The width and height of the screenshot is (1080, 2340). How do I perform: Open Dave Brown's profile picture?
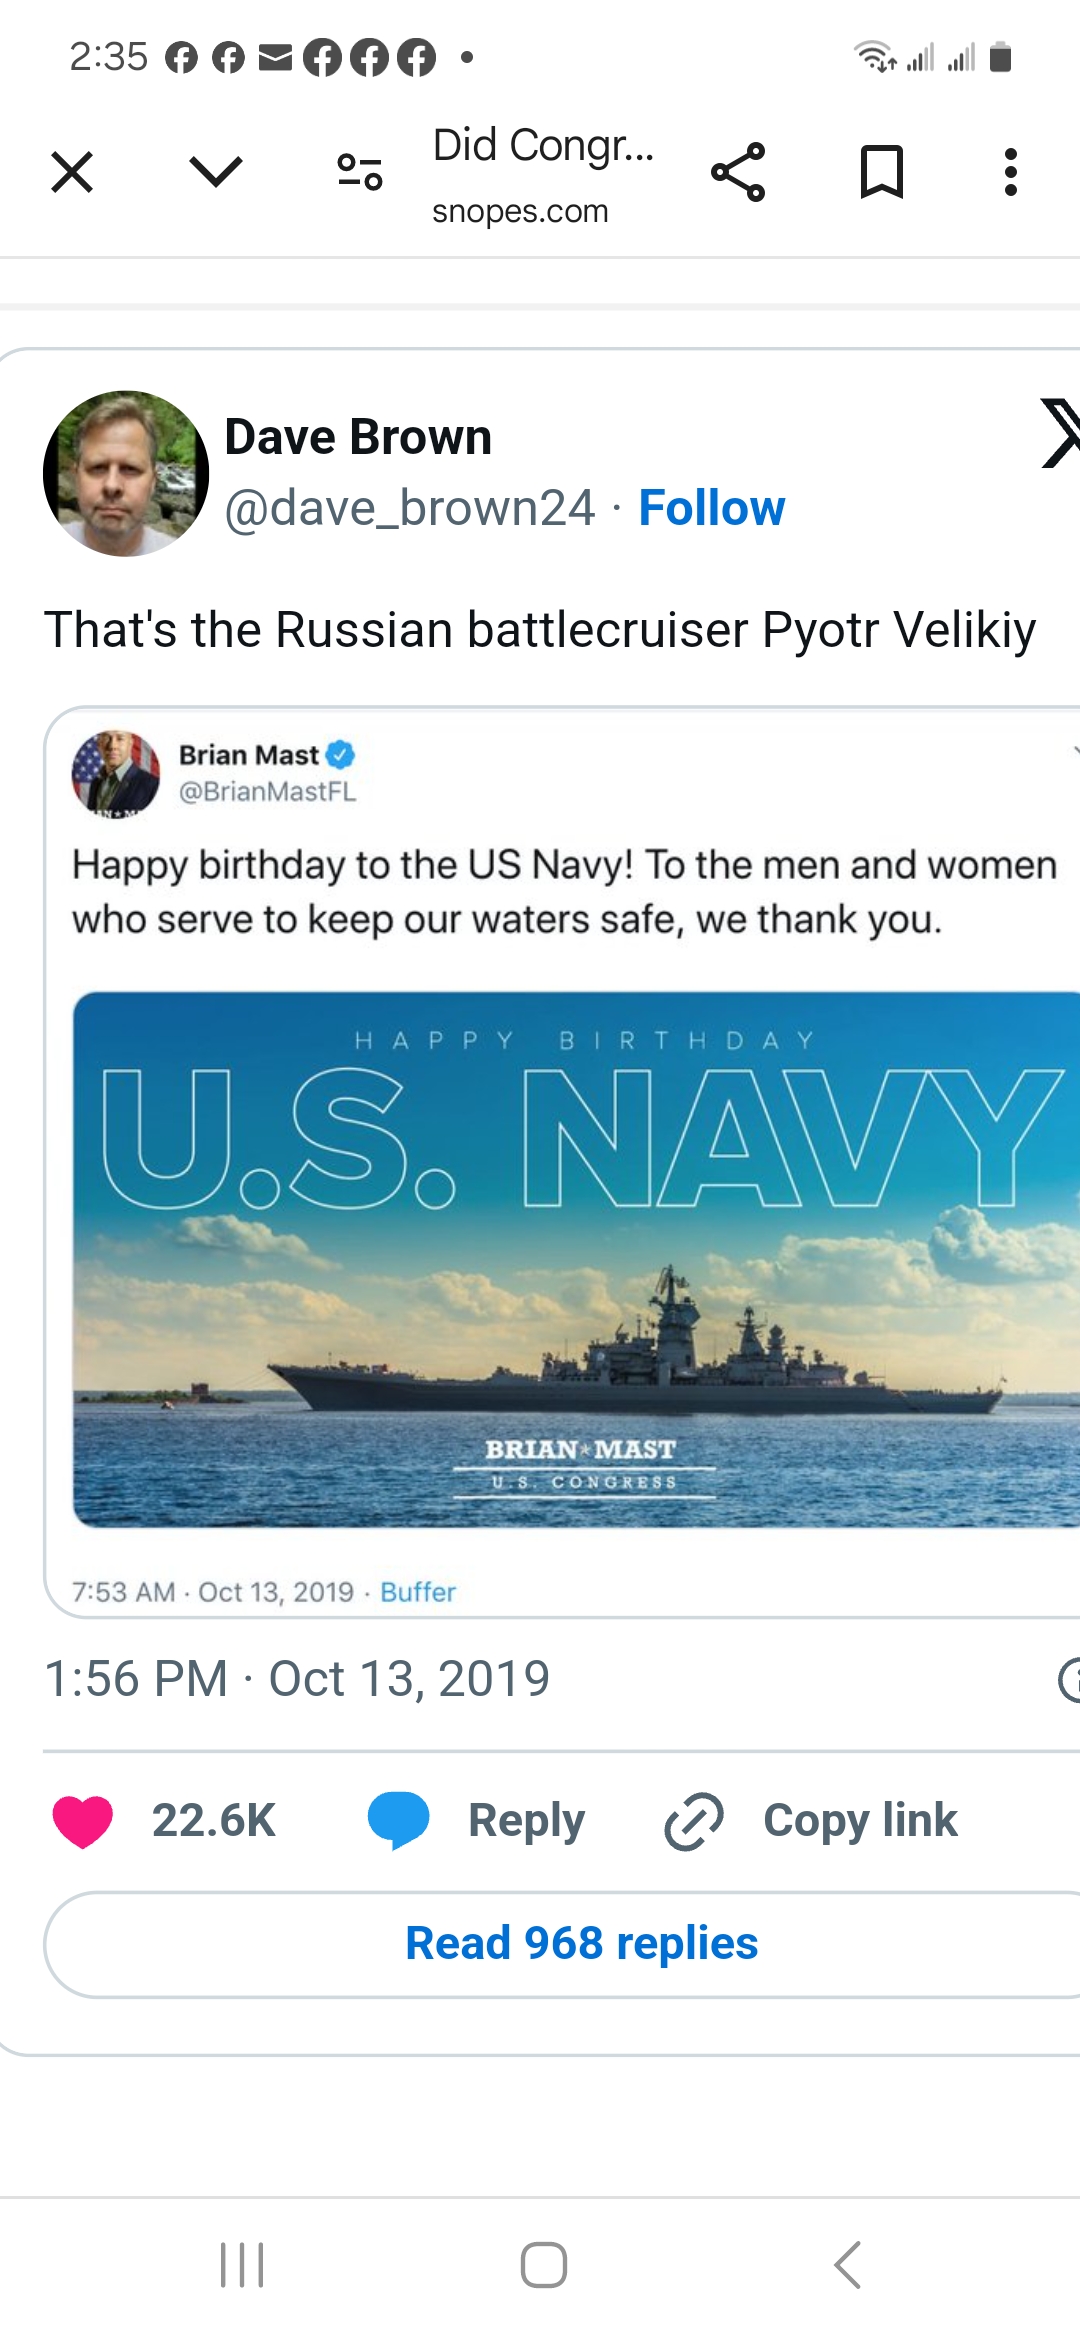click(126, 473)
